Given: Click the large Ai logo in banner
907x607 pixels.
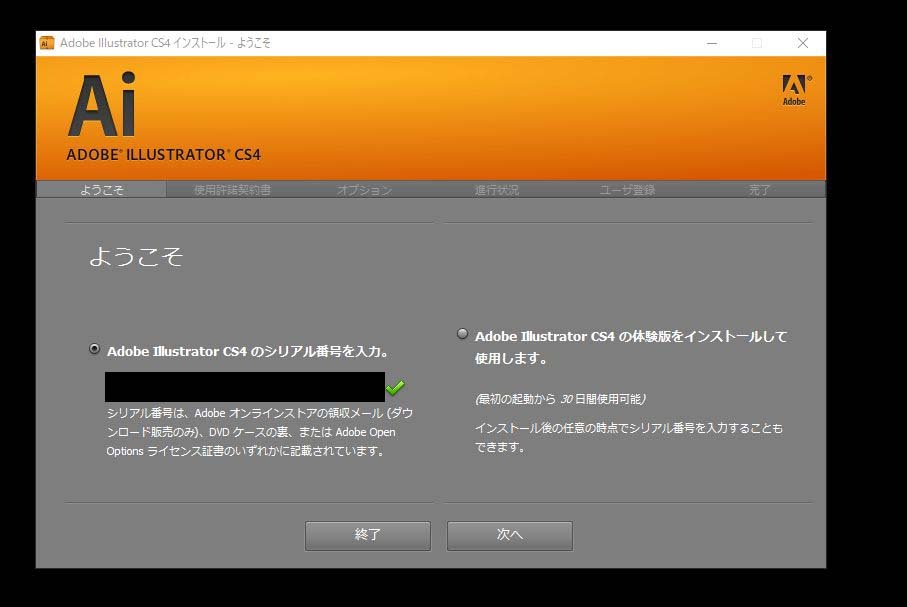Looking at the screenshot, I should point(102,105).
